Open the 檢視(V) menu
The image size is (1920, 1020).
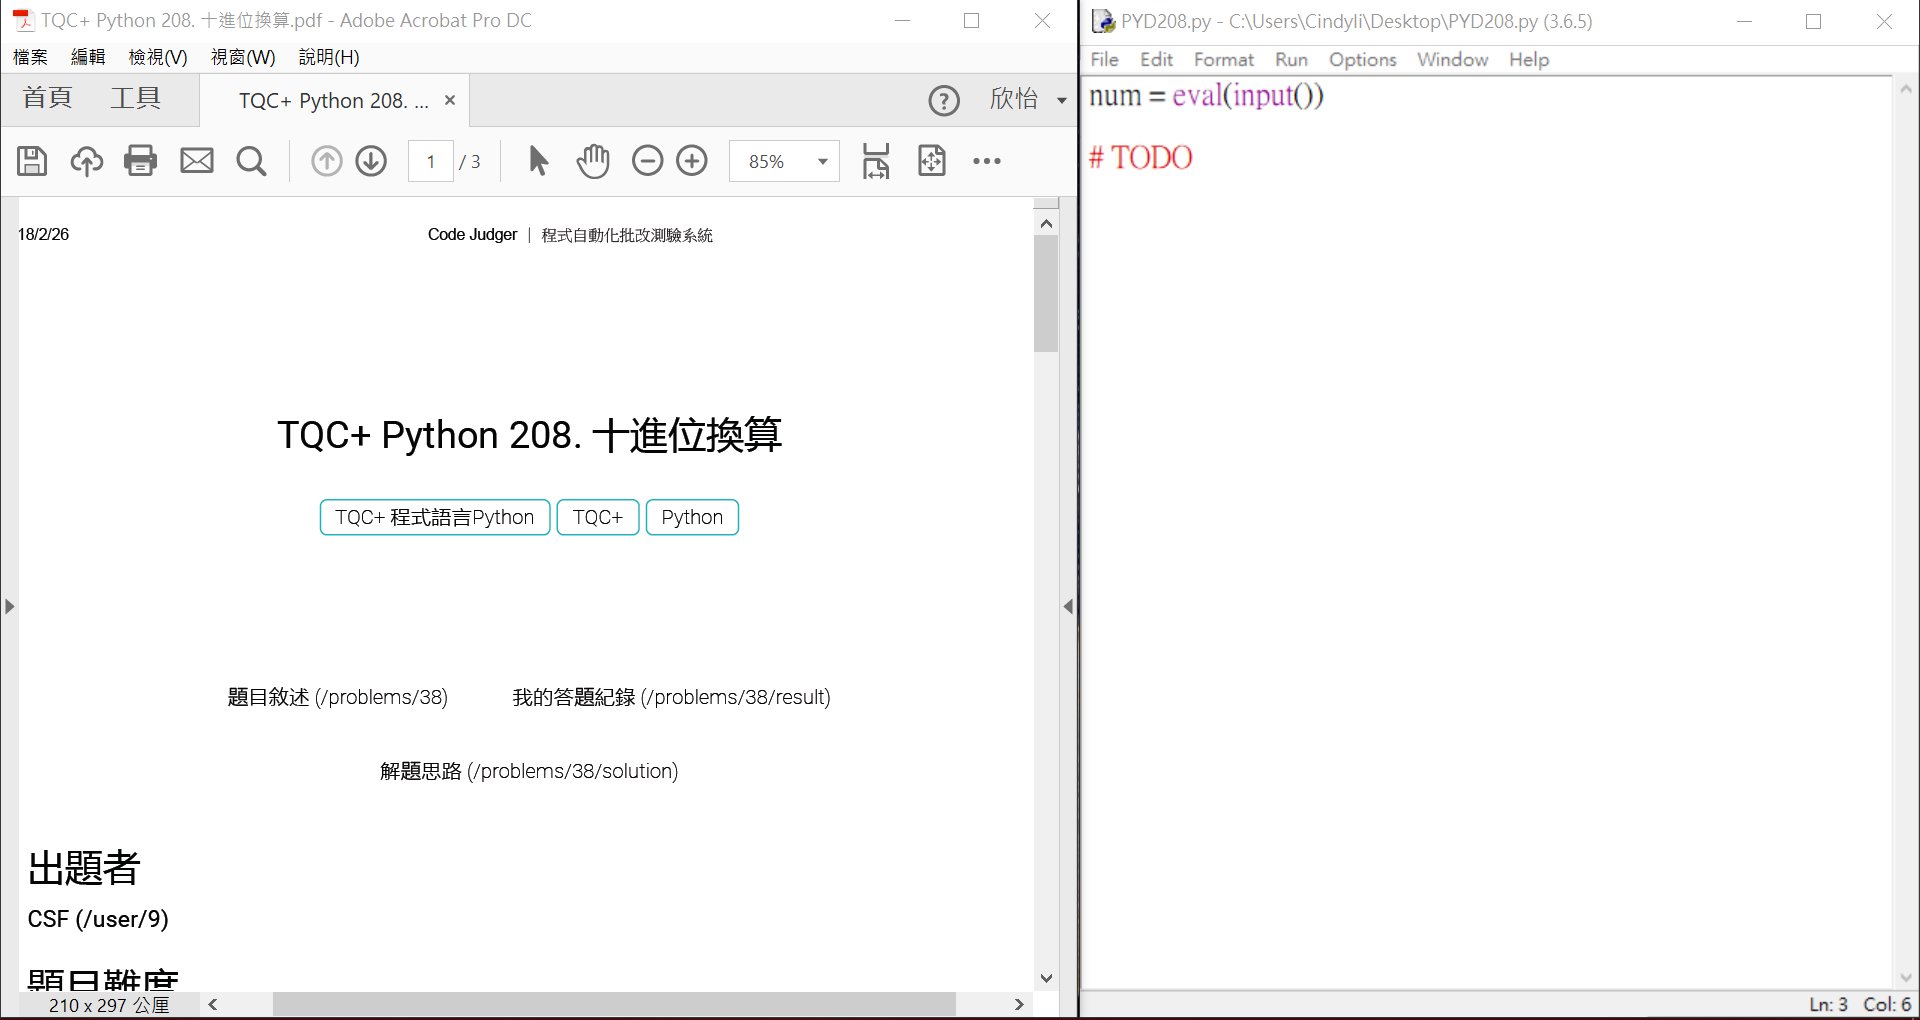(x=158, y=57)
